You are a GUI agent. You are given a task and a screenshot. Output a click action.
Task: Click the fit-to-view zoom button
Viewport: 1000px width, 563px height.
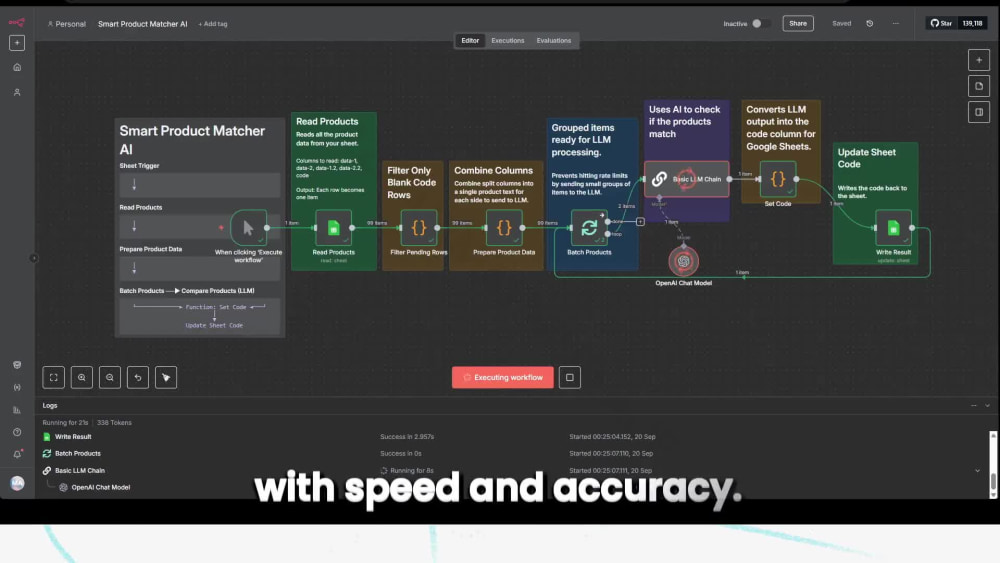[54, 377]
